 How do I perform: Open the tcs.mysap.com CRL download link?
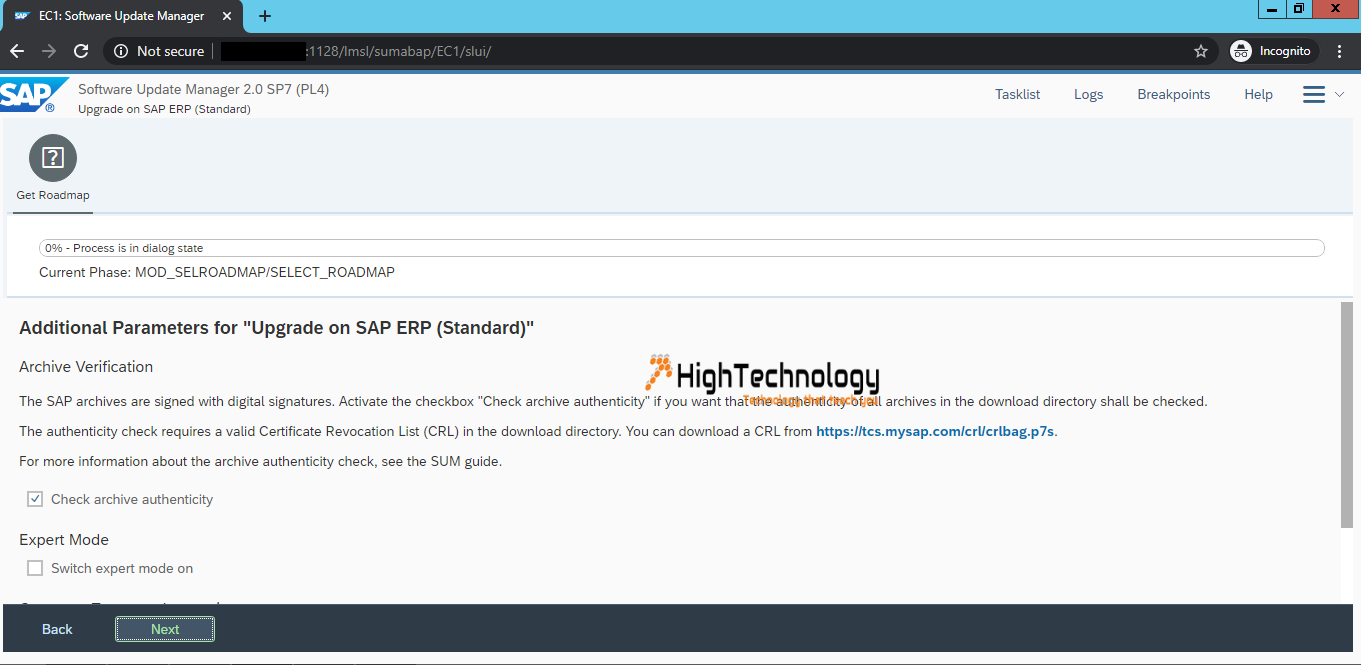point(935,432)
